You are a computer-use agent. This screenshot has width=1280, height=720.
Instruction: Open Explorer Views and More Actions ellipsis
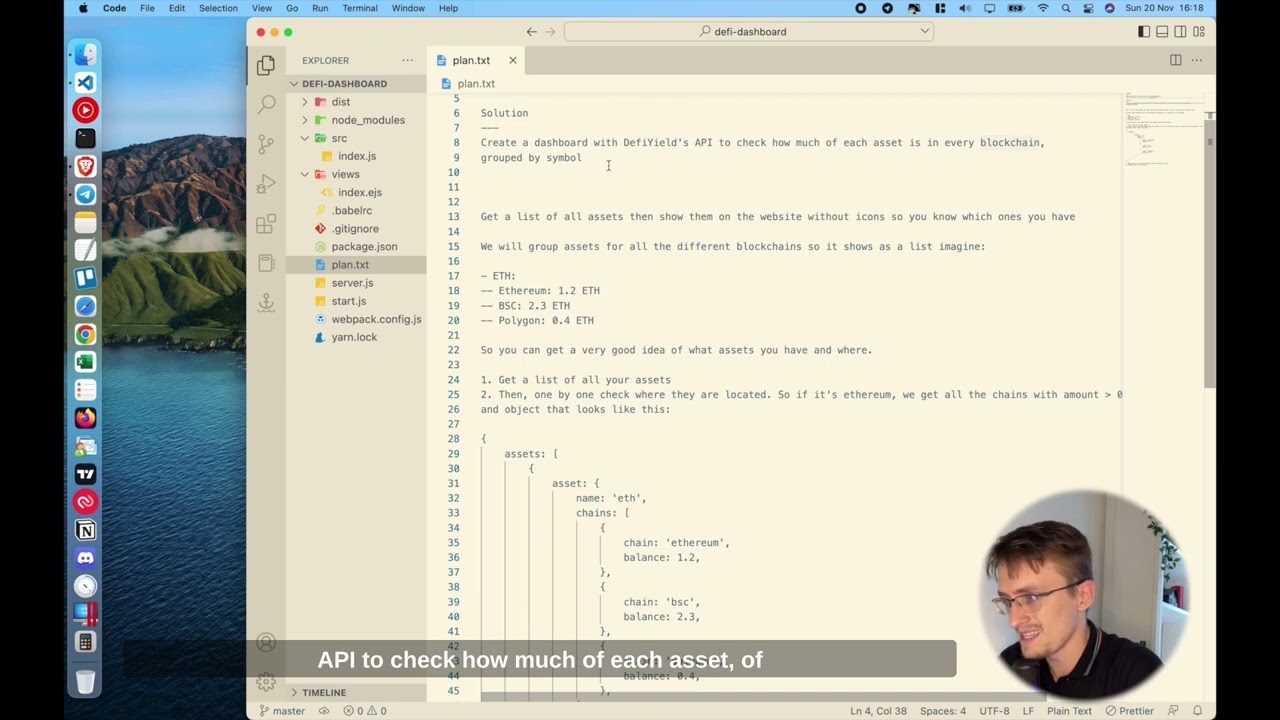(407, 60)
